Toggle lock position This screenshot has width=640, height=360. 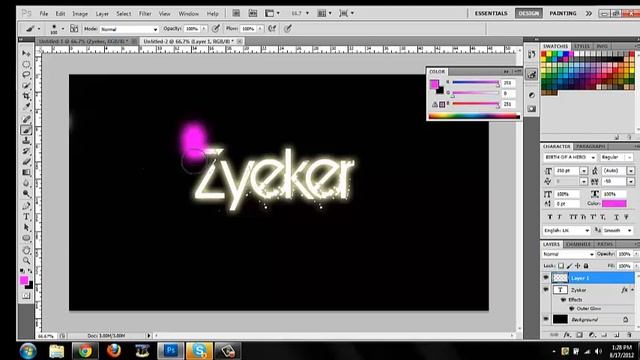click(x=578, y=266)
